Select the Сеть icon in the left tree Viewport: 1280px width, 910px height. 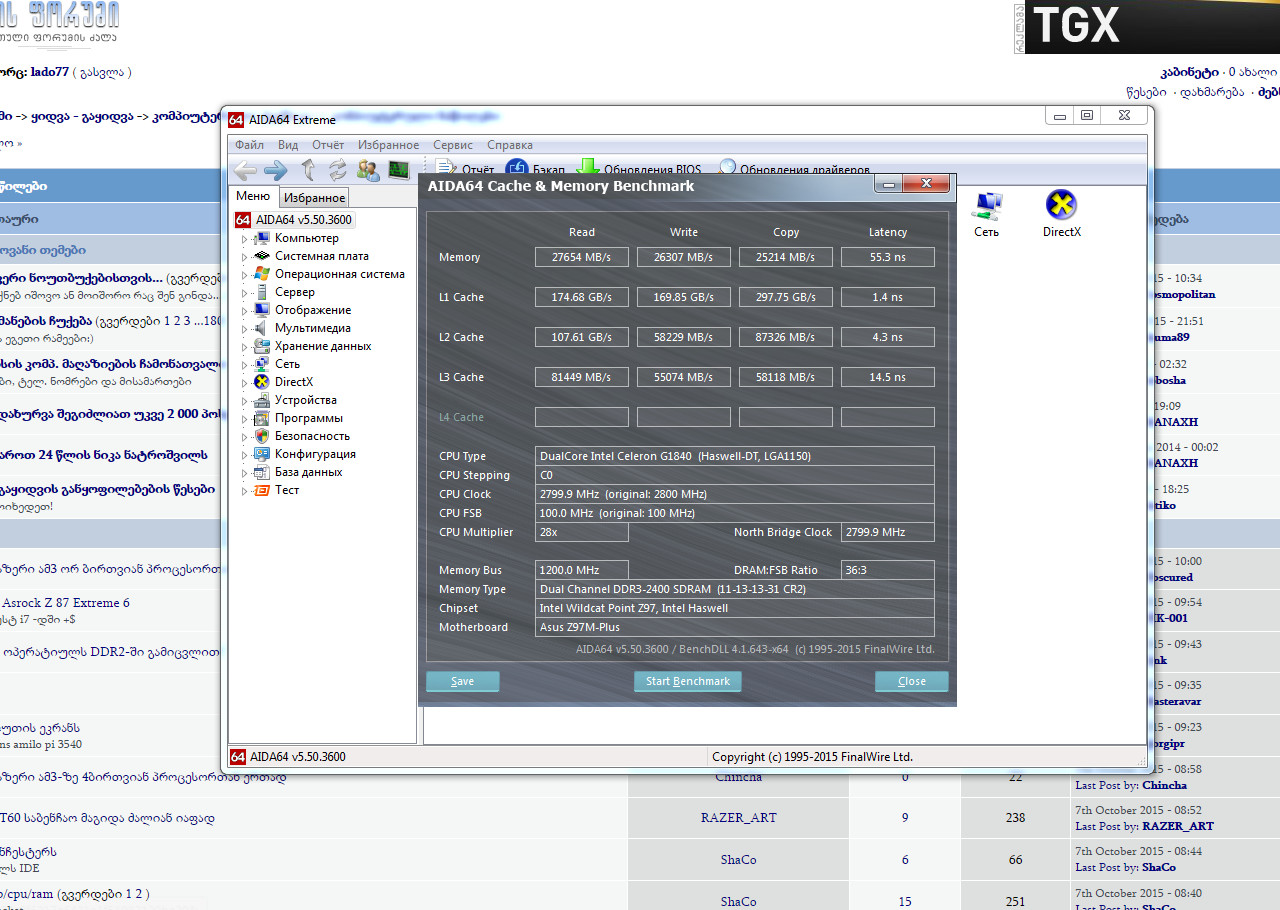click(263, 364)
